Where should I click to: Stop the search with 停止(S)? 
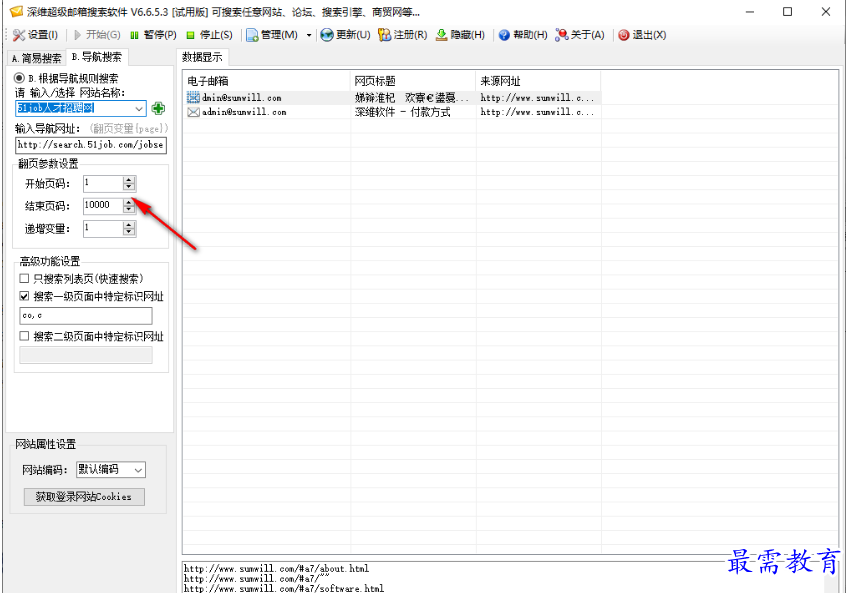pos(209,35)
